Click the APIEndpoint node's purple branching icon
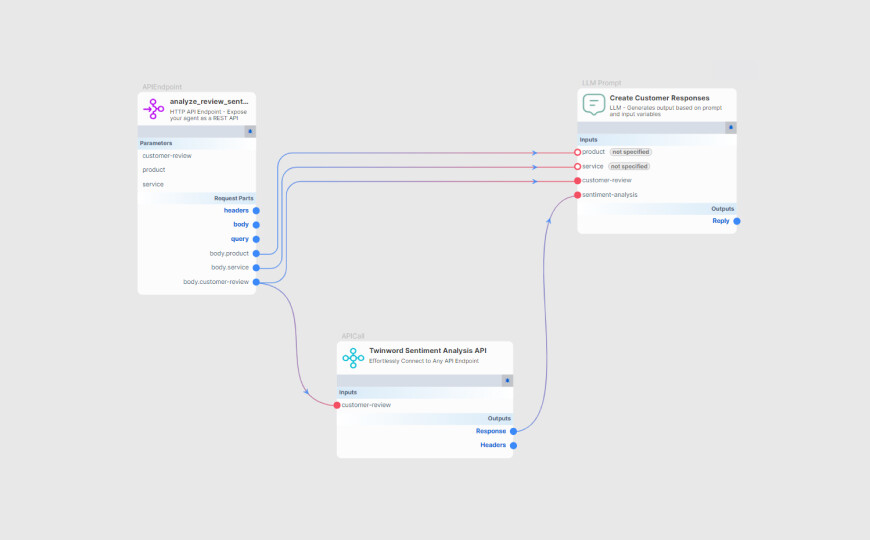Screen dimensions: 870x540 click(153, 109)
